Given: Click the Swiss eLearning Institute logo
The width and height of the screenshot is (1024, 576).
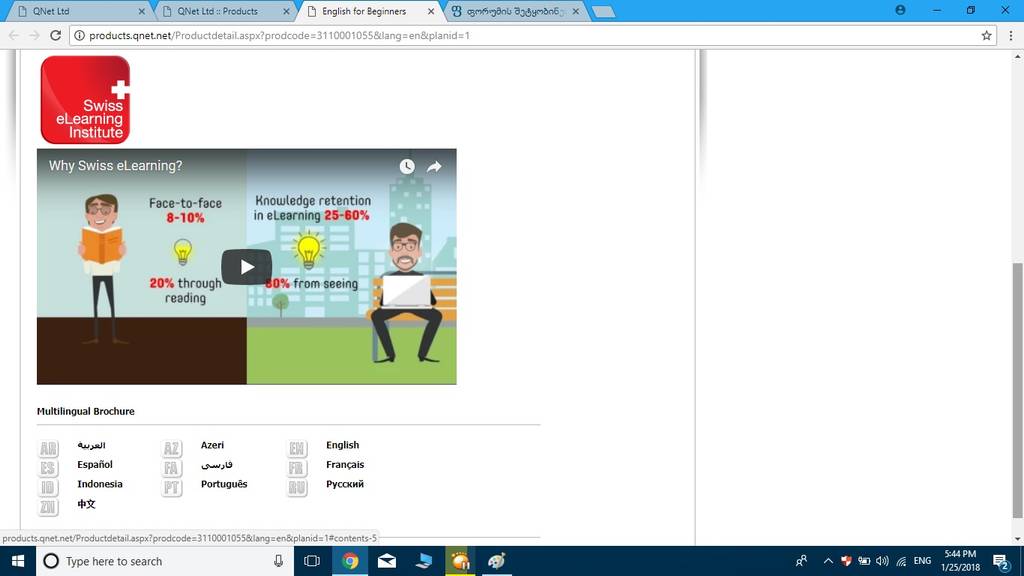Looking at the screenshot, I should (x=85, y=100).
